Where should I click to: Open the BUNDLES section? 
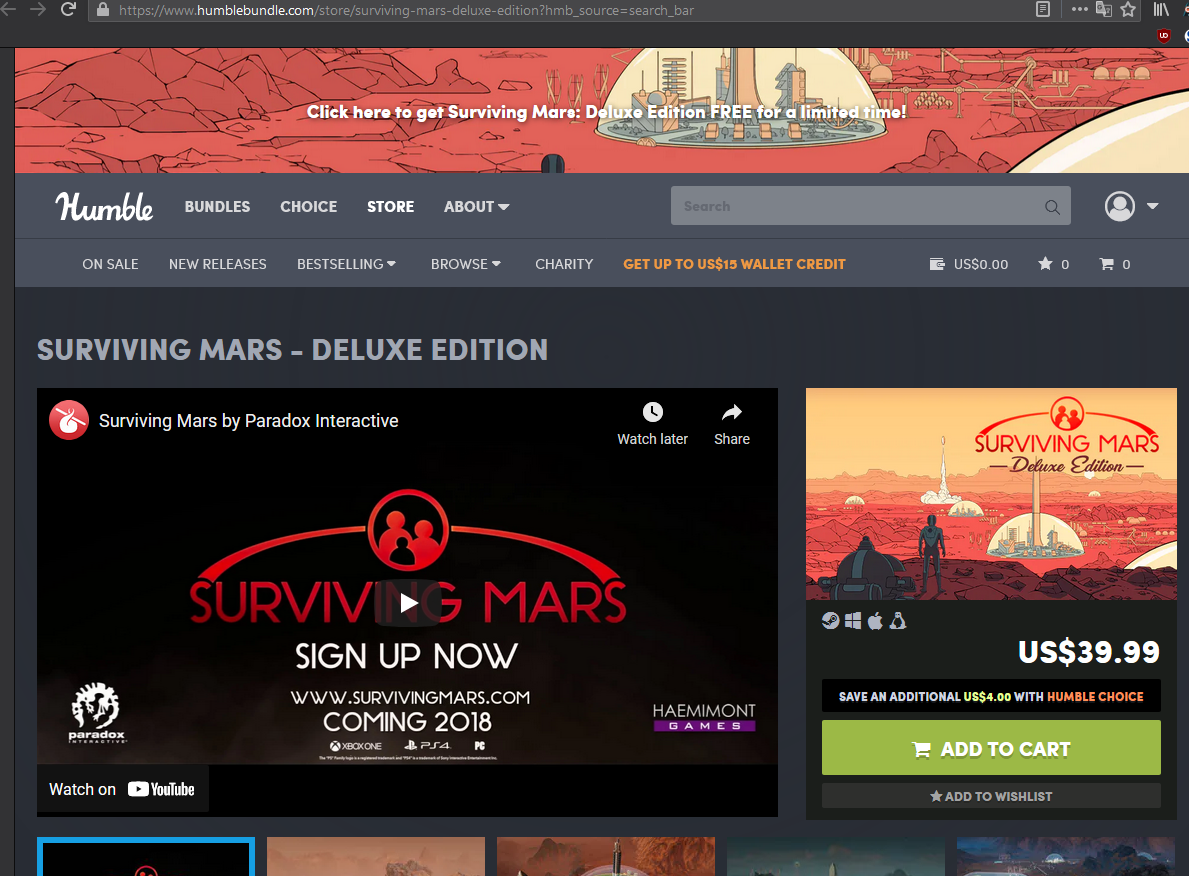tap(217, 206)
